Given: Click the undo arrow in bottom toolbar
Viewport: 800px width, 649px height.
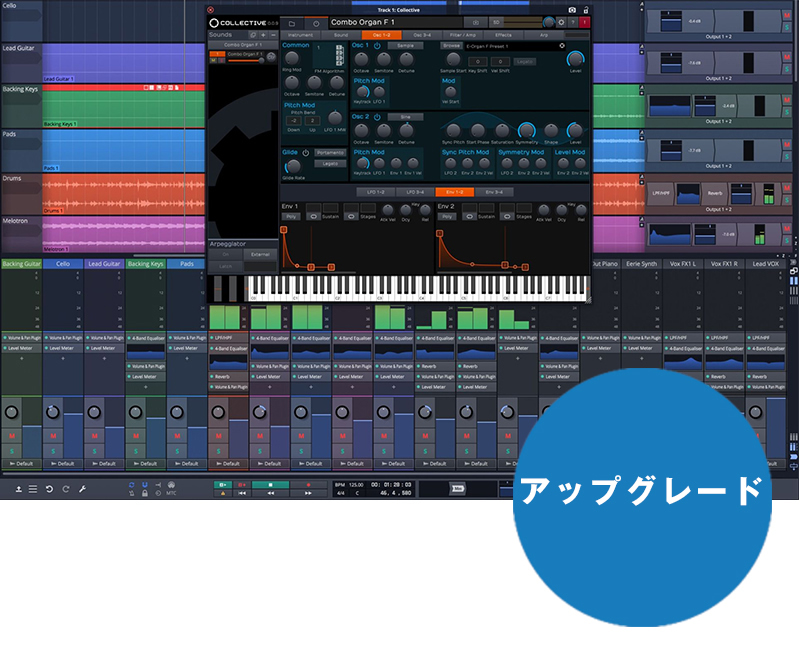Looking at the screenshot, I should pos(49,489).
